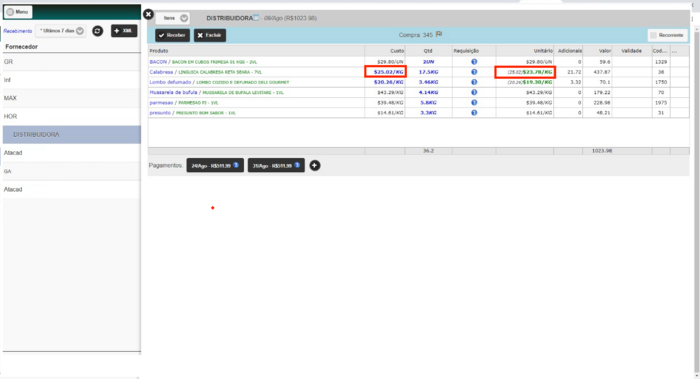700x379 pixels.
Task: Open requisition info icon for presunto row
Action: point(474,113)
